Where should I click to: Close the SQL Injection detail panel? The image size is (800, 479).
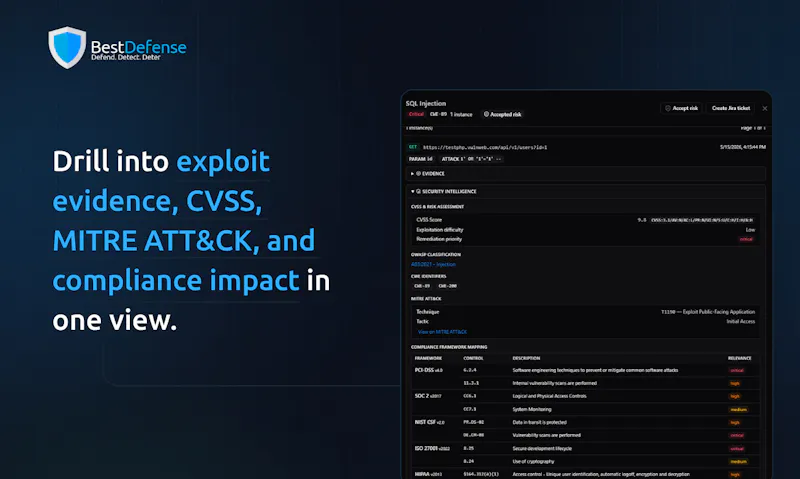pyautogui.click(x=765, y=108)
